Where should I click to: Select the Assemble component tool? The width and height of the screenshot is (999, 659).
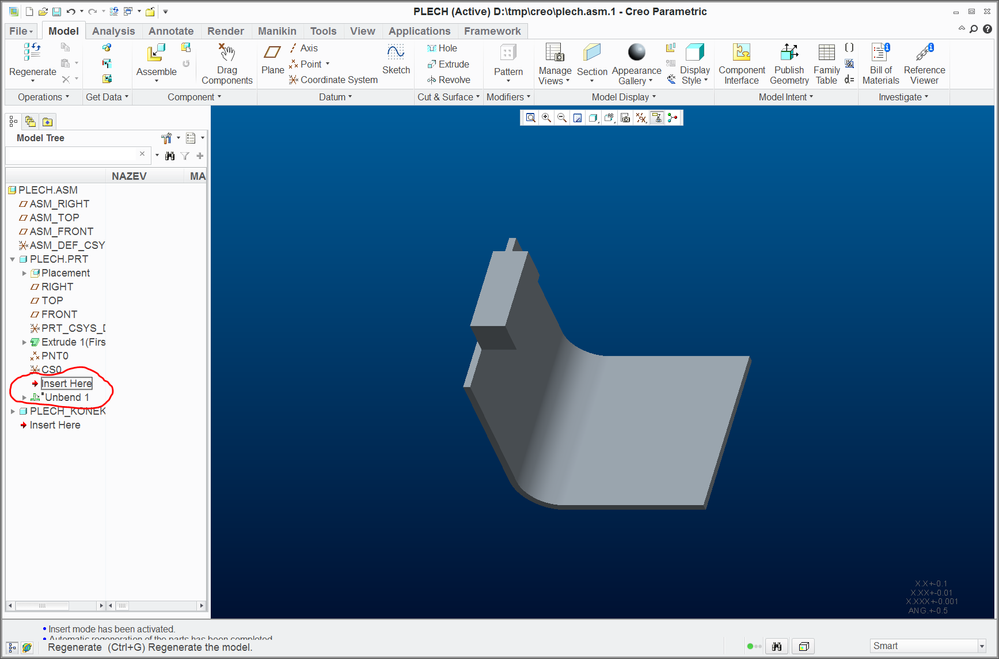[x=156, y=58]
